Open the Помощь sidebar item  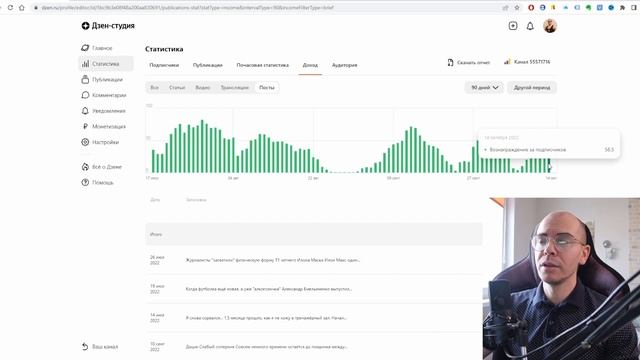(x=98, y=182)
